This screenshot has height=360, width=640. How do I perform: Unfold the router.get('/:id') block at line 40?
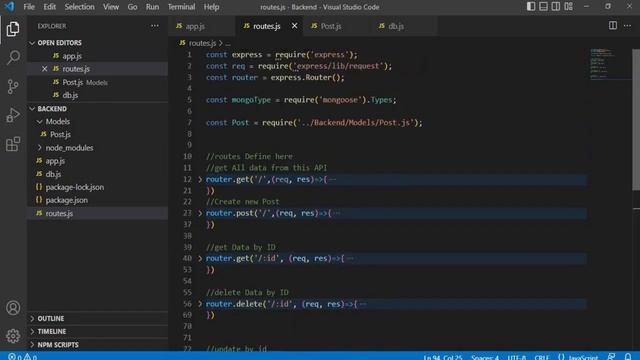tap(200, 258)
